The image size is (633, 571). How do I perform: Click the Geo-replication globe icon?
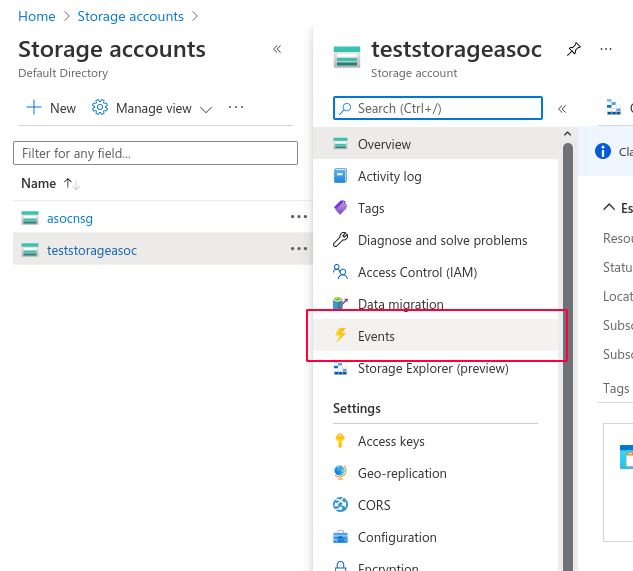coord(340,472)
